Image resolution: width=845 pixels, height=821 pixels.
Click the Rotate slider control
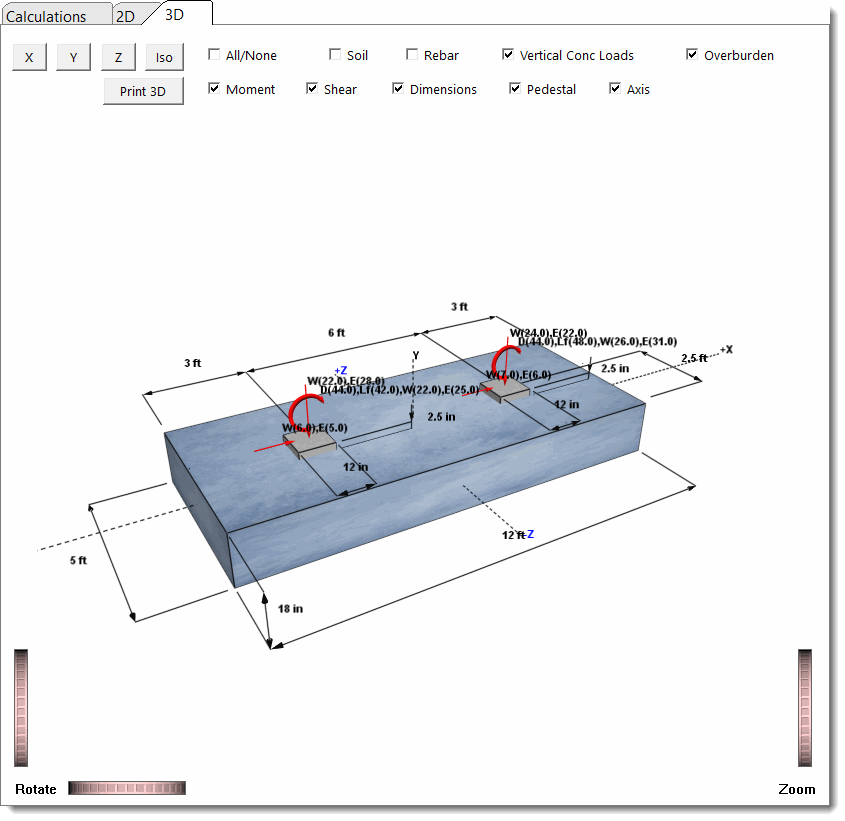[x=126, y=788]
